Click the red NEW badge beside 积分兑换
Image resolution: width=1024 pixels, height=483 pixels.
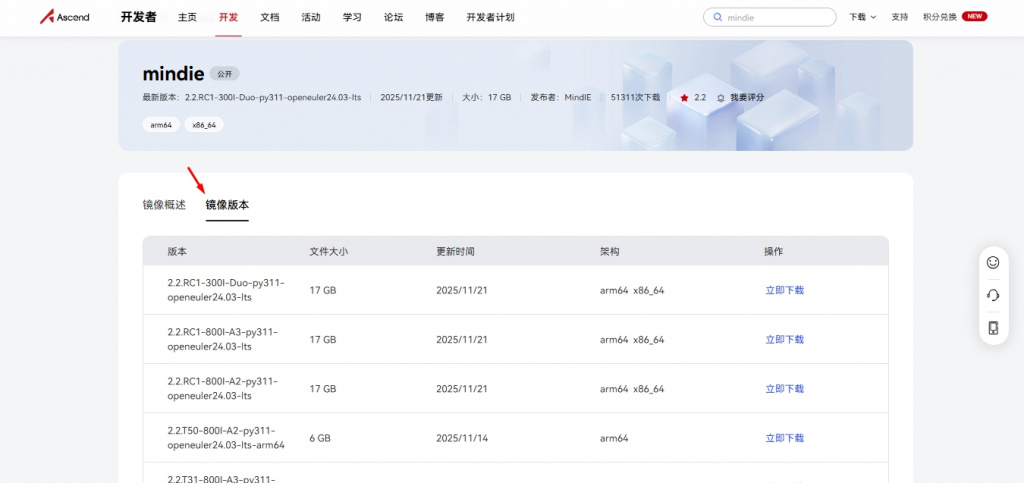coord(974,17)
